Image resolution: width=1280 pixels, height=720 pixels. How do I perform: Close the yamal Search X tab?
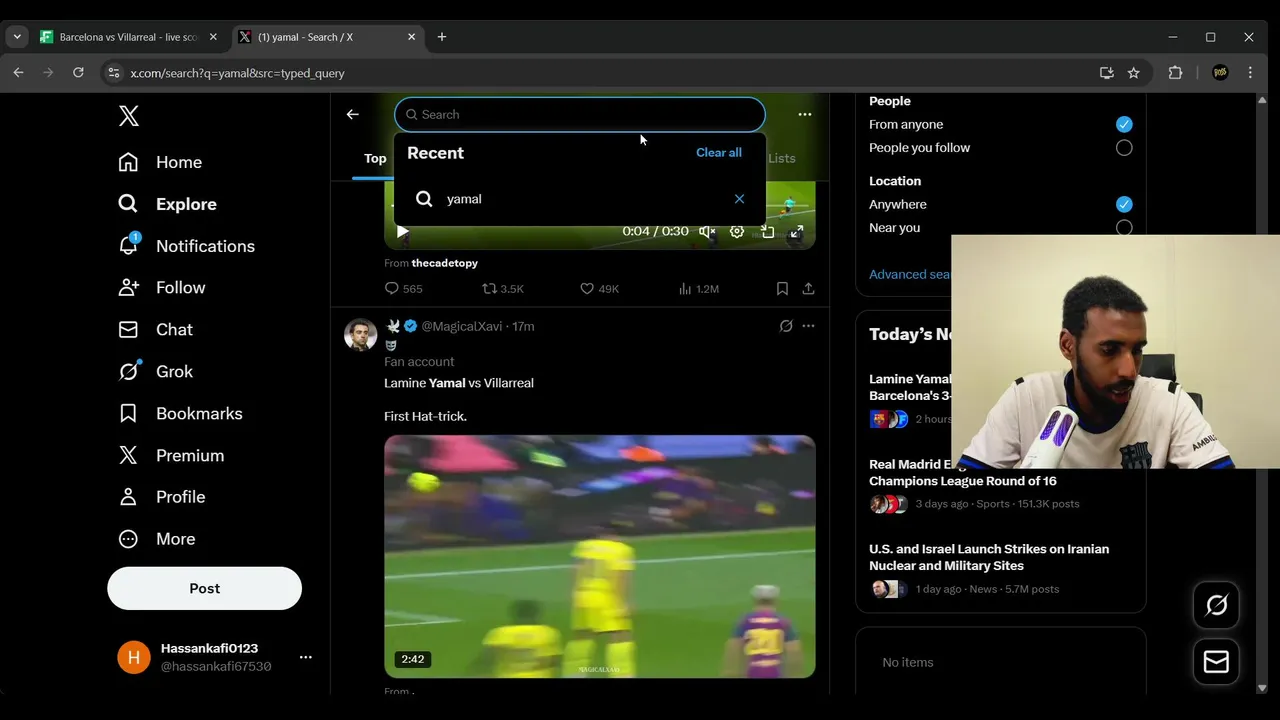[411, 37]
